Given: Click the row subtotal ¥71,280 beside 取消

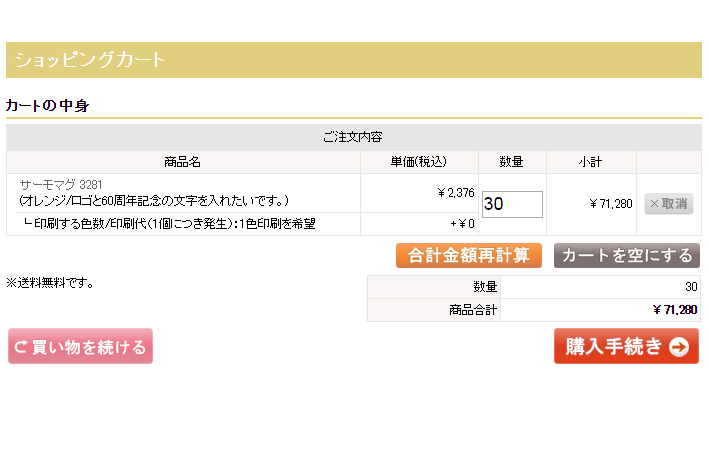Looking at the screenshot, I should coord(610,204).
